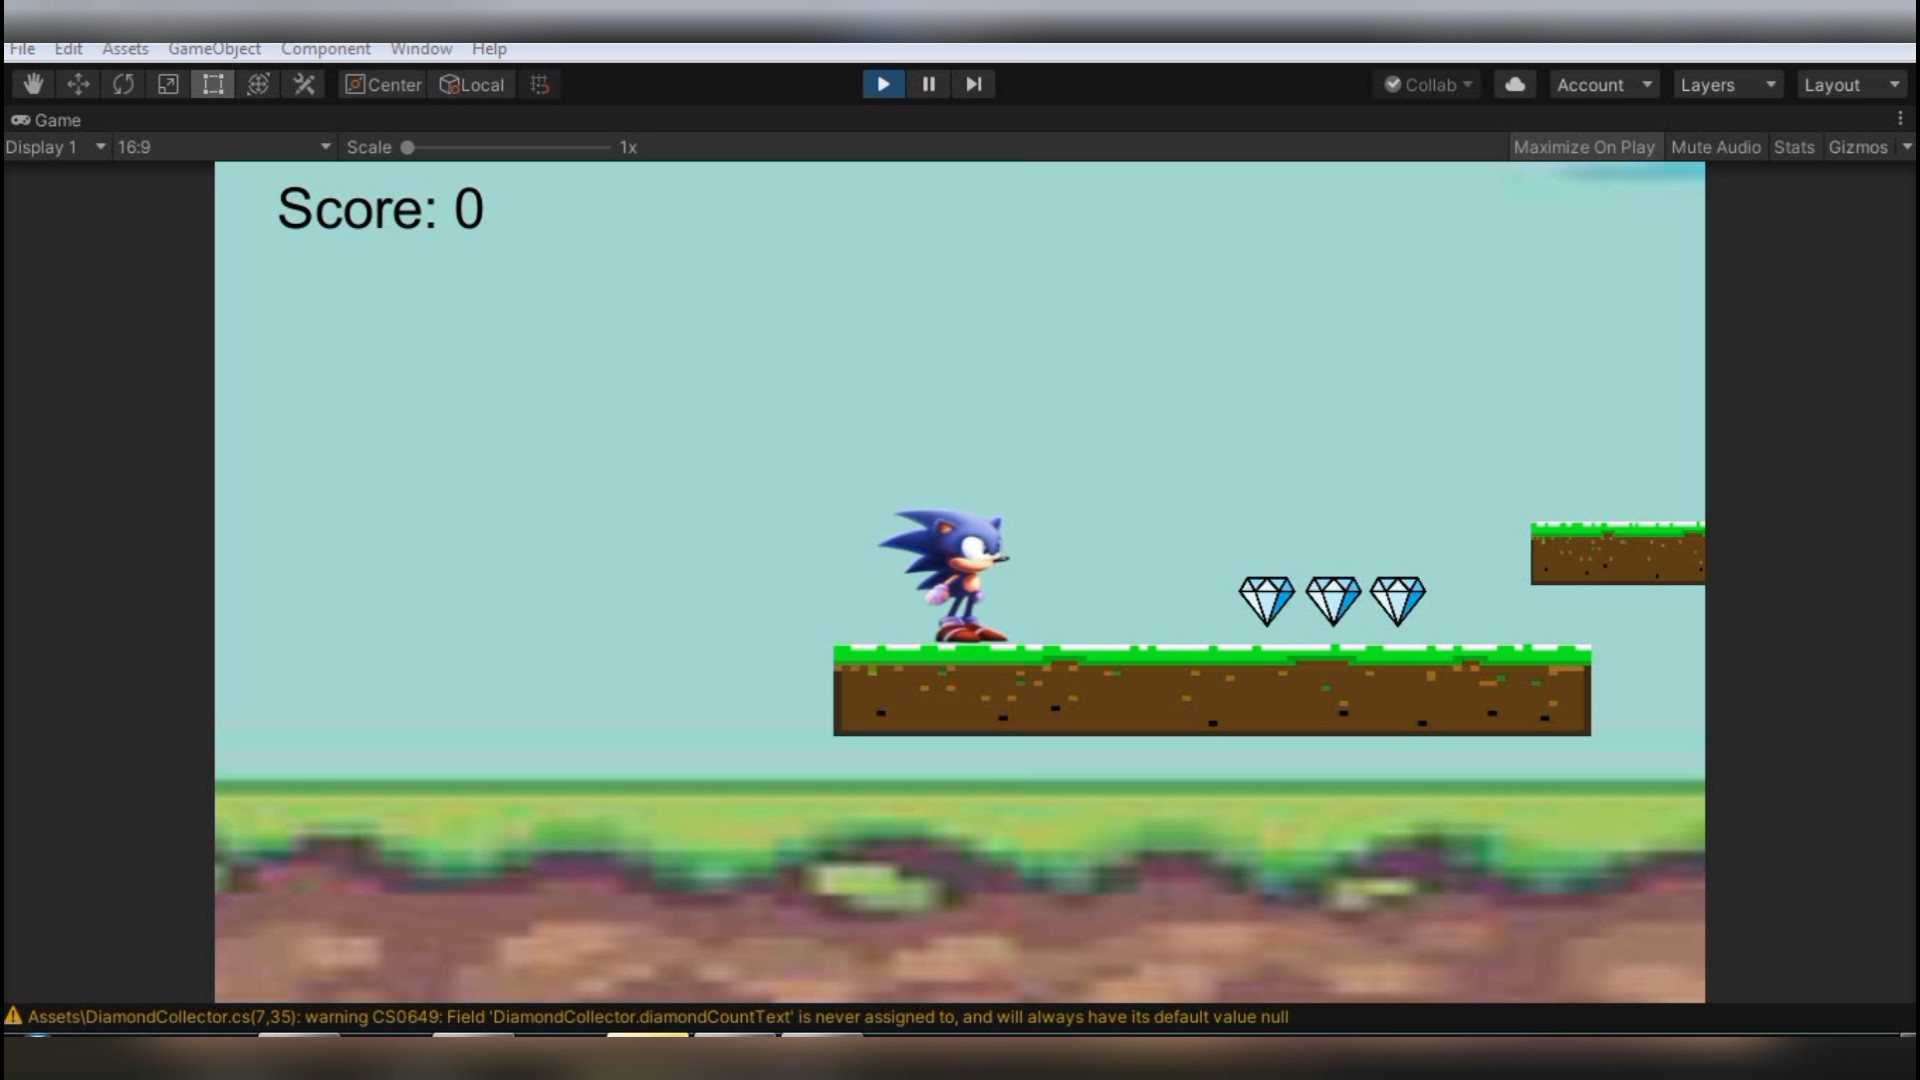Select the Rect tool
The width and height of the screenshot is (1920, 1080).
pos(213,85)
